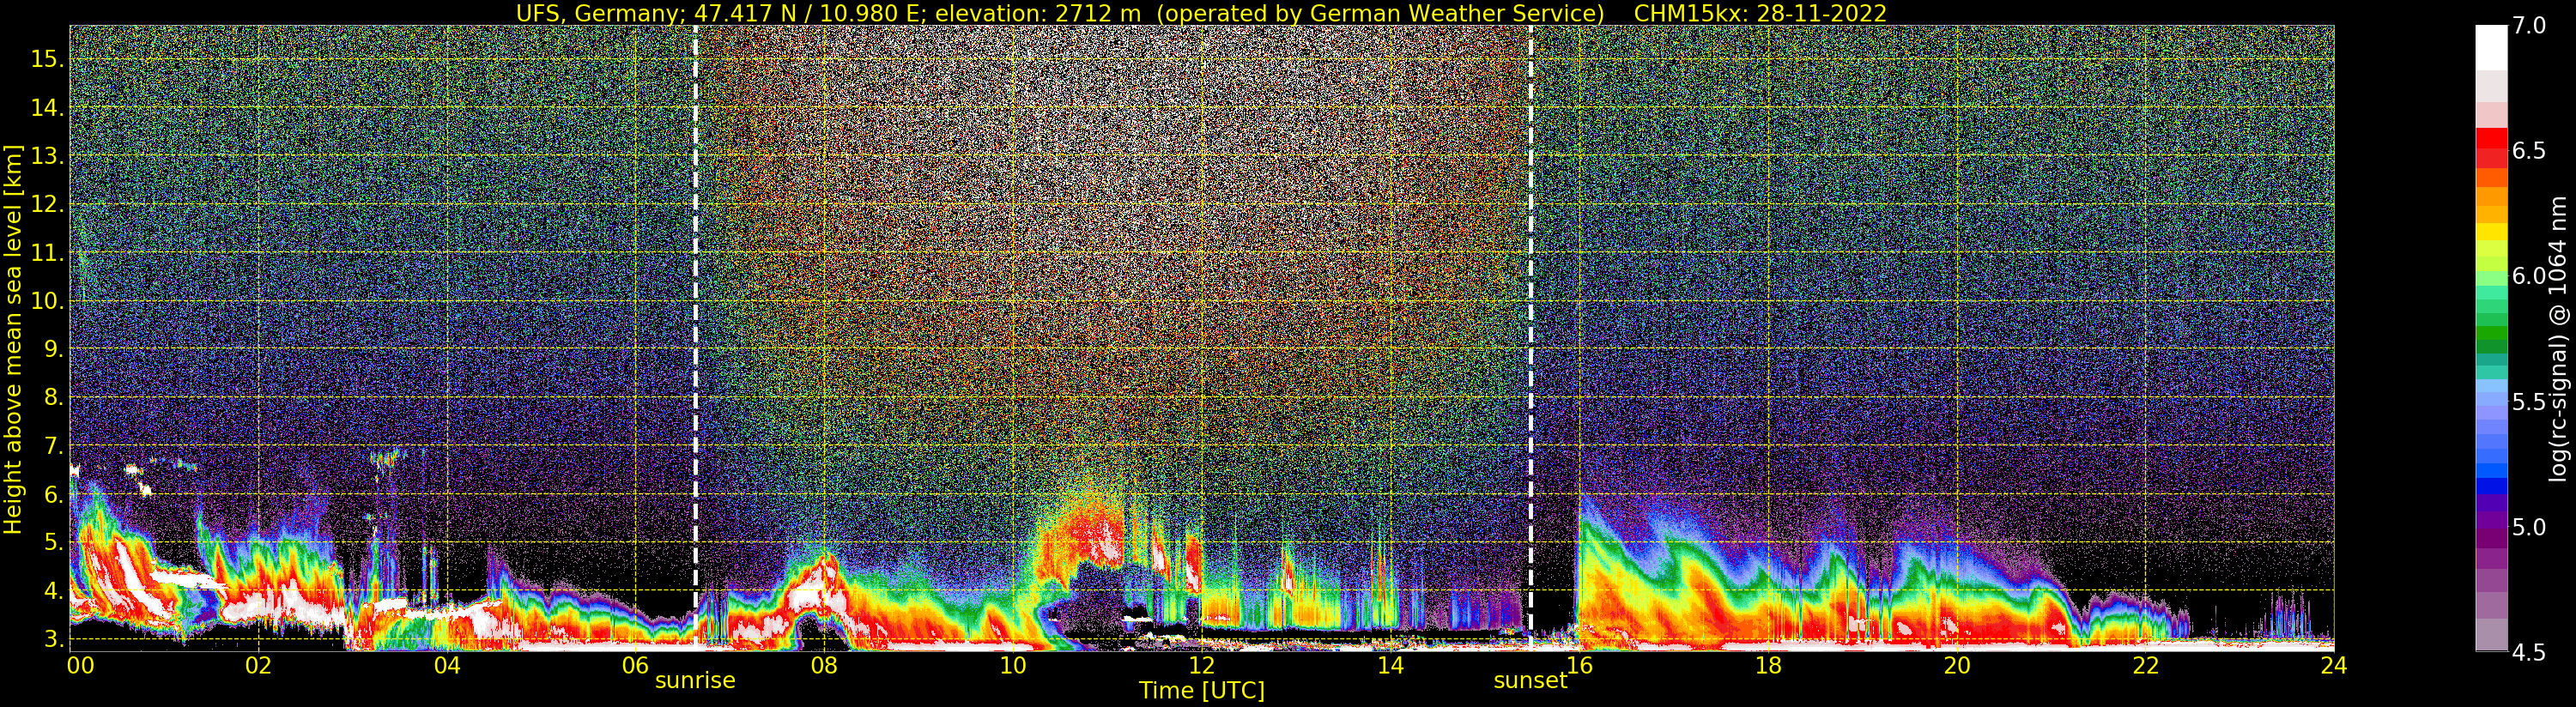Select the colorbar tick value "4.5"
This screenshot has height=707, width=2576.
(2529, 652)
